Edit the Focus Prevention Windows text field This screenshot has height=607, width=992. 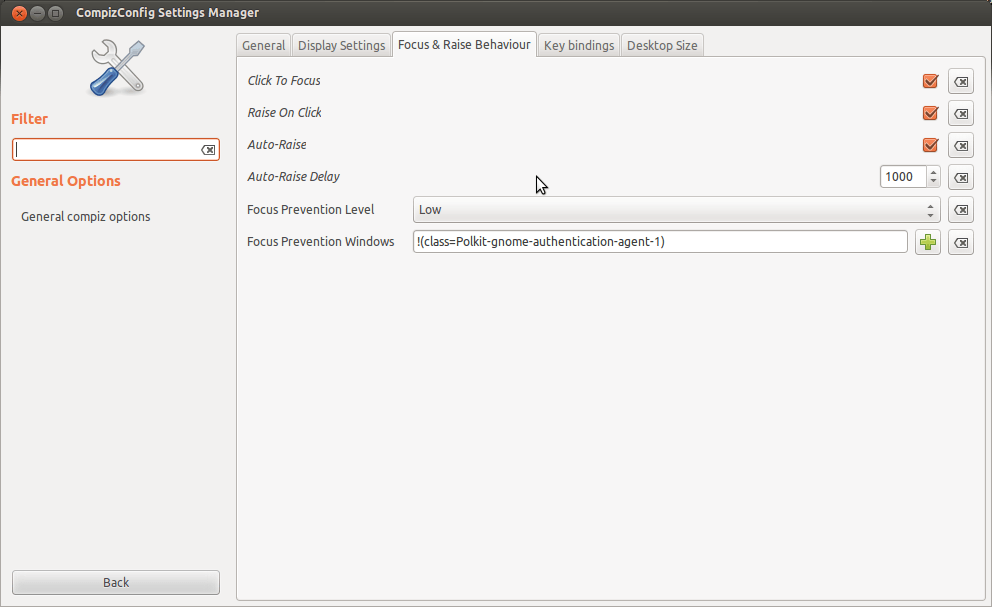click(660, 242)
